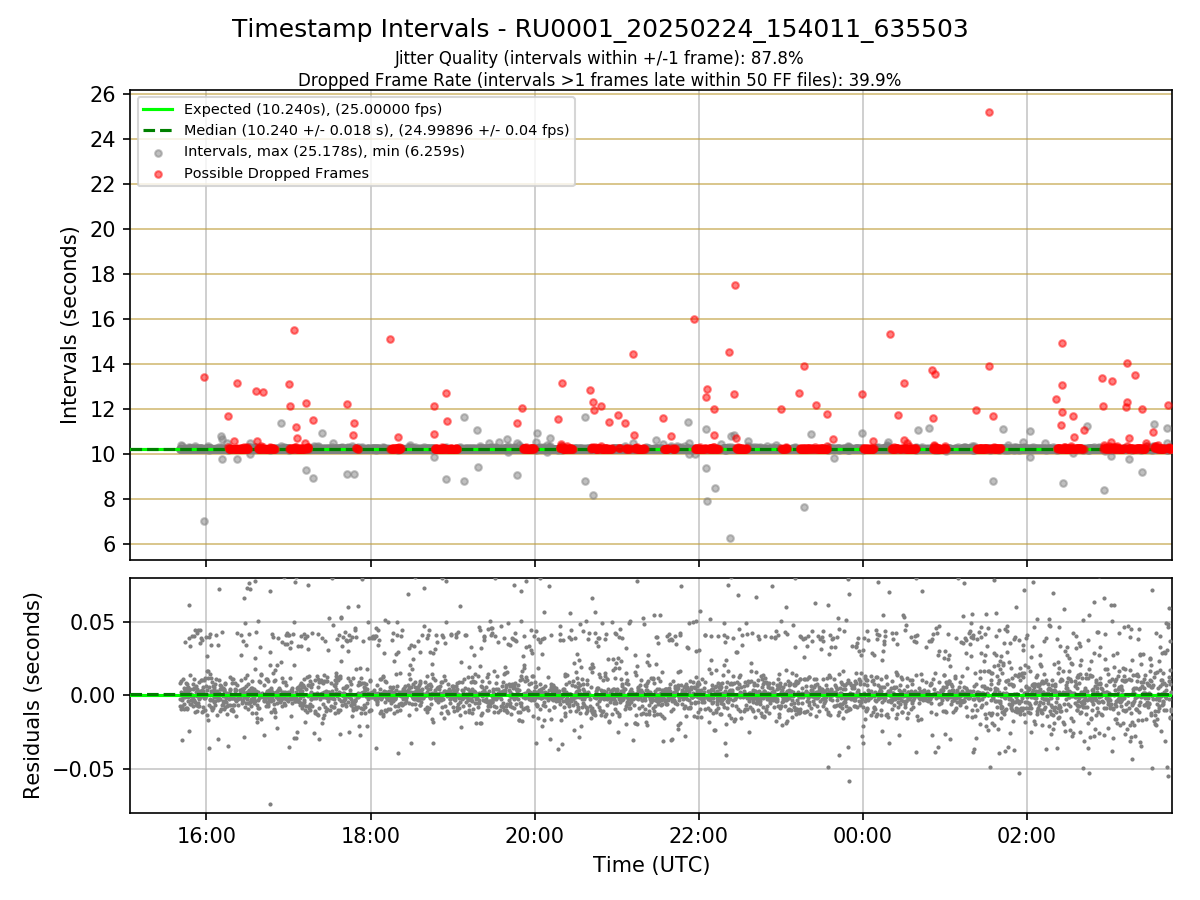
Task: Click the 'Residuals (seconds)' y-axis label
Action: click(33, 695)
